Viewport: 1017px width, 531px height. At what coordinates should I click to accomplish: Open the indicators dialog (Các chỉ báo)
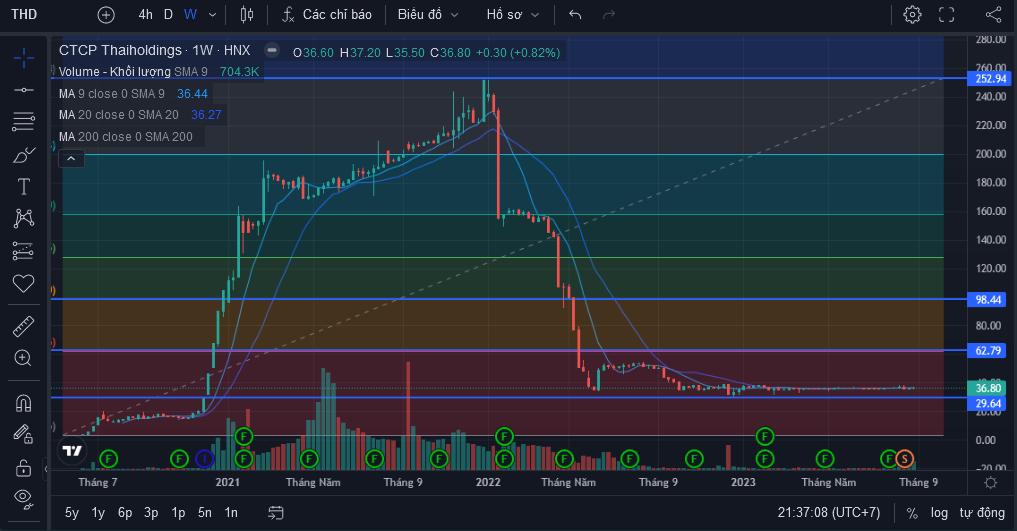click(x=327, y=15)
